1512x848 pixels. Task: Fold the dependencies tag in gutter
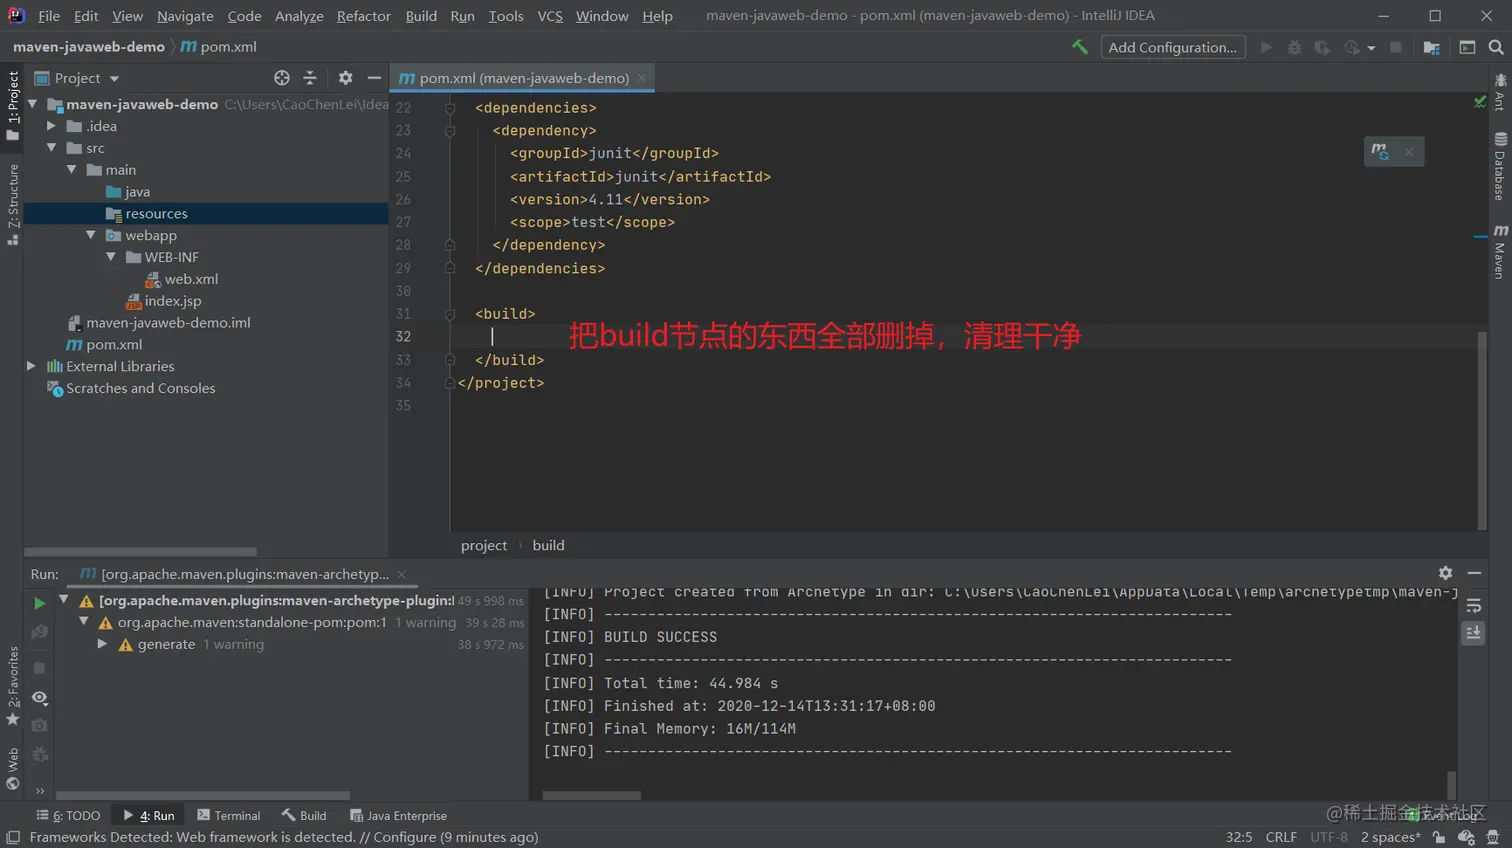tap(450, 108)
